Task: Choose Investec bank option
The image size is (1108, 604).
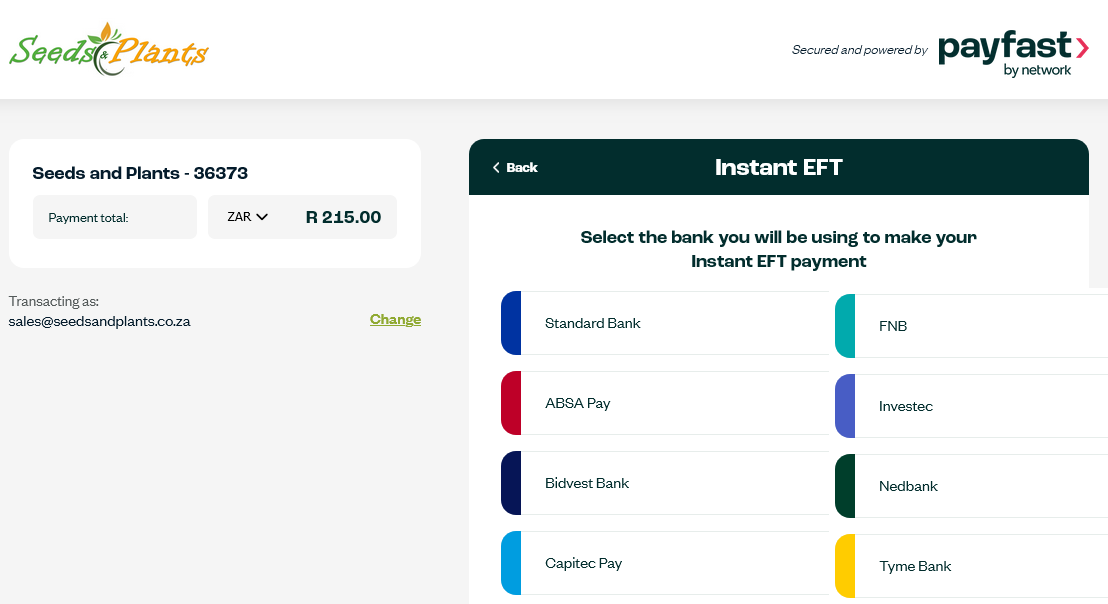Action: [x=972, y=406]
